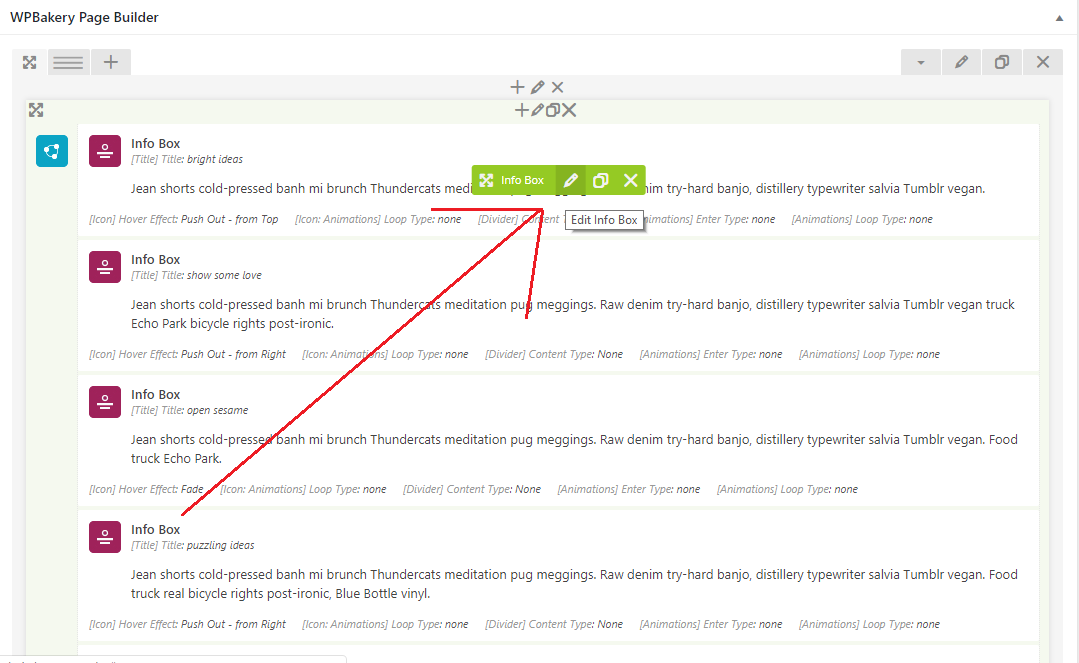Click the X in the three-icon column controls
This screenshot has height=663, width=1079.
point(557,87)
